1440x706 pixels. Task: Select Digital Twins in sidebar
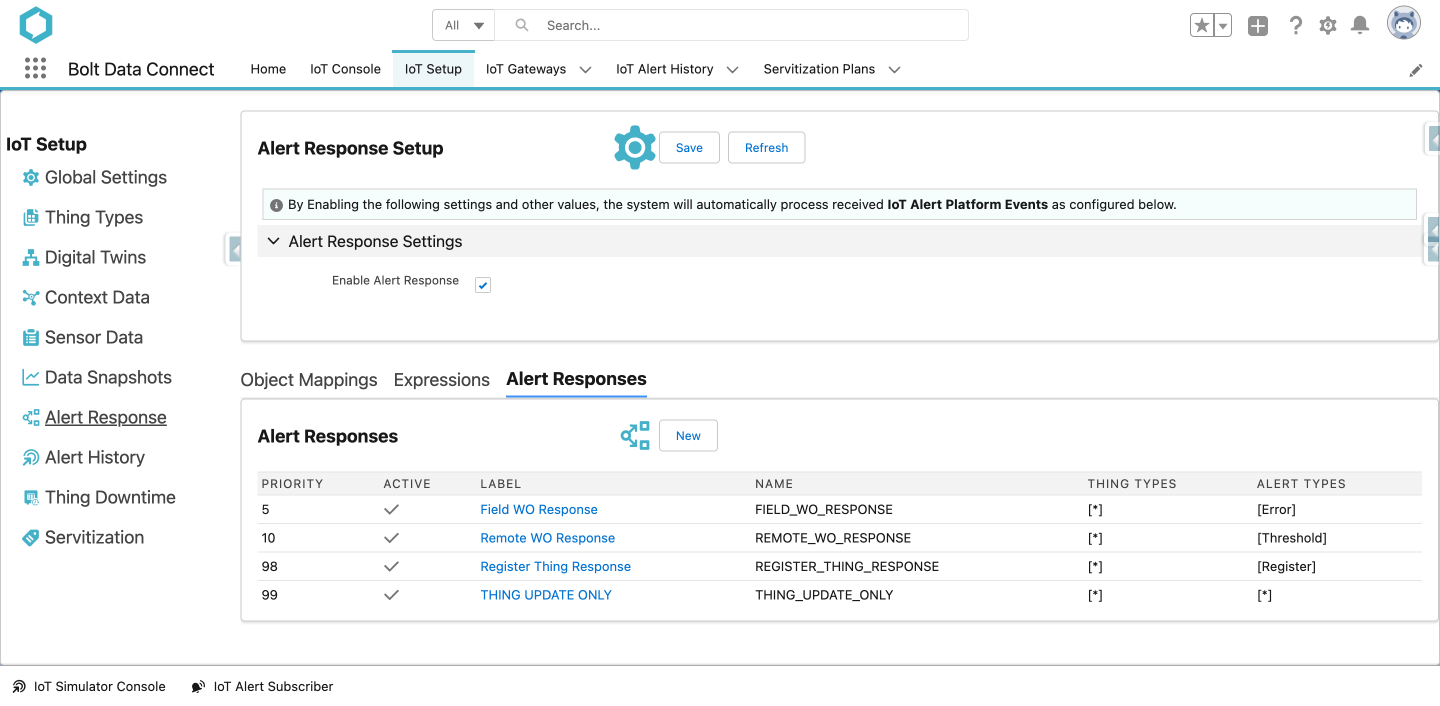[x=95, y=257]
